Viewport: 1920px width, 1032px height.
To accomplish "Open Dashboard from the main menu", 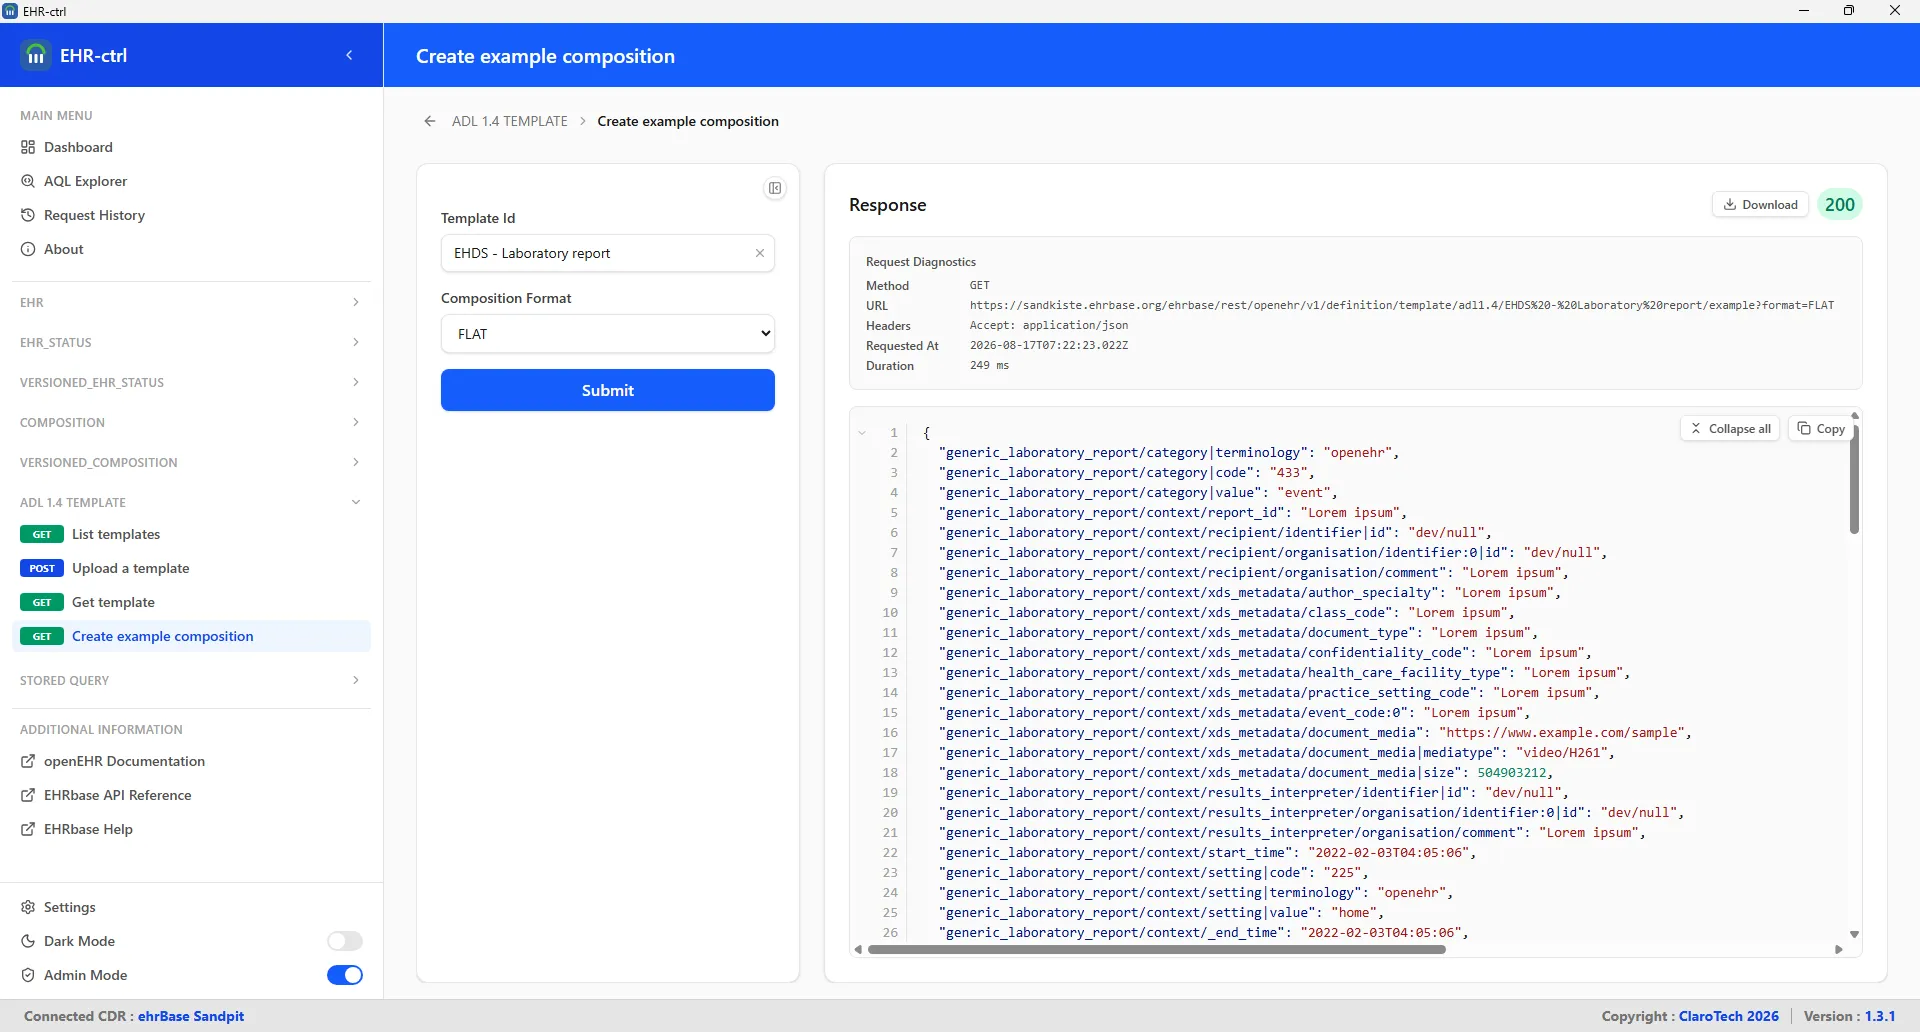I will pyautogui.click(x=78, y=147).
